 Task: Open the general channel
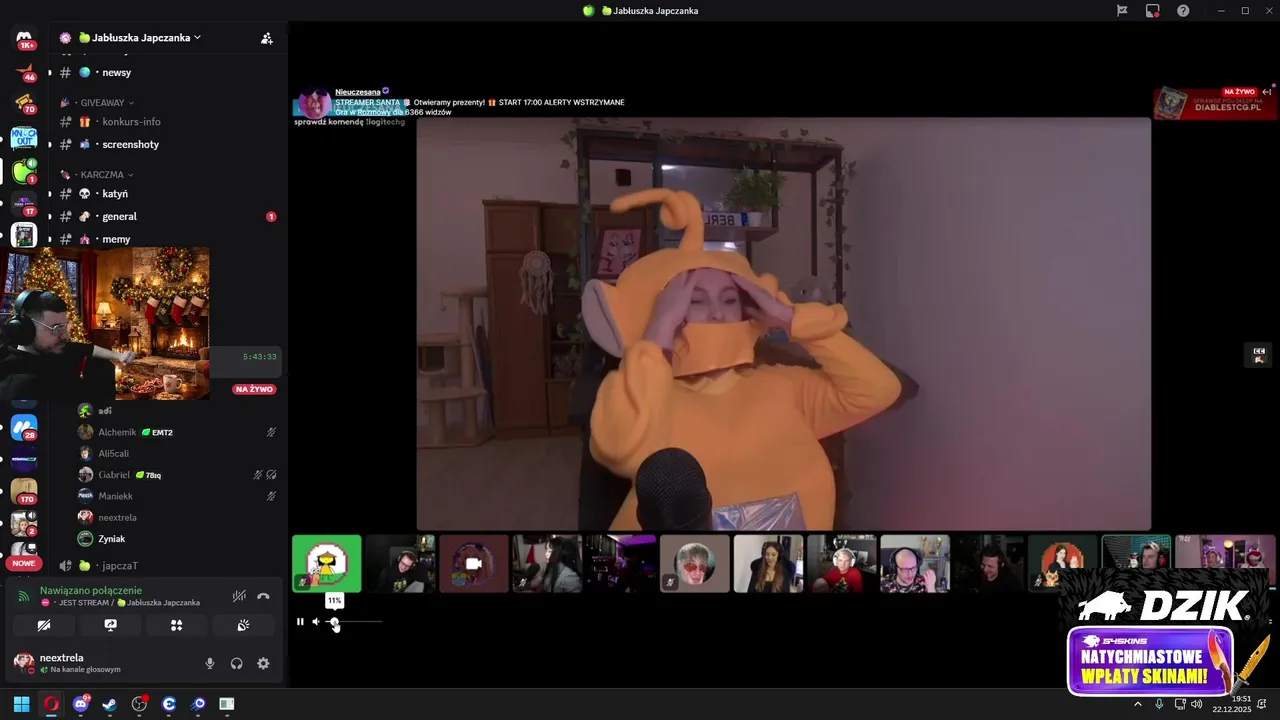pos(166,216)
